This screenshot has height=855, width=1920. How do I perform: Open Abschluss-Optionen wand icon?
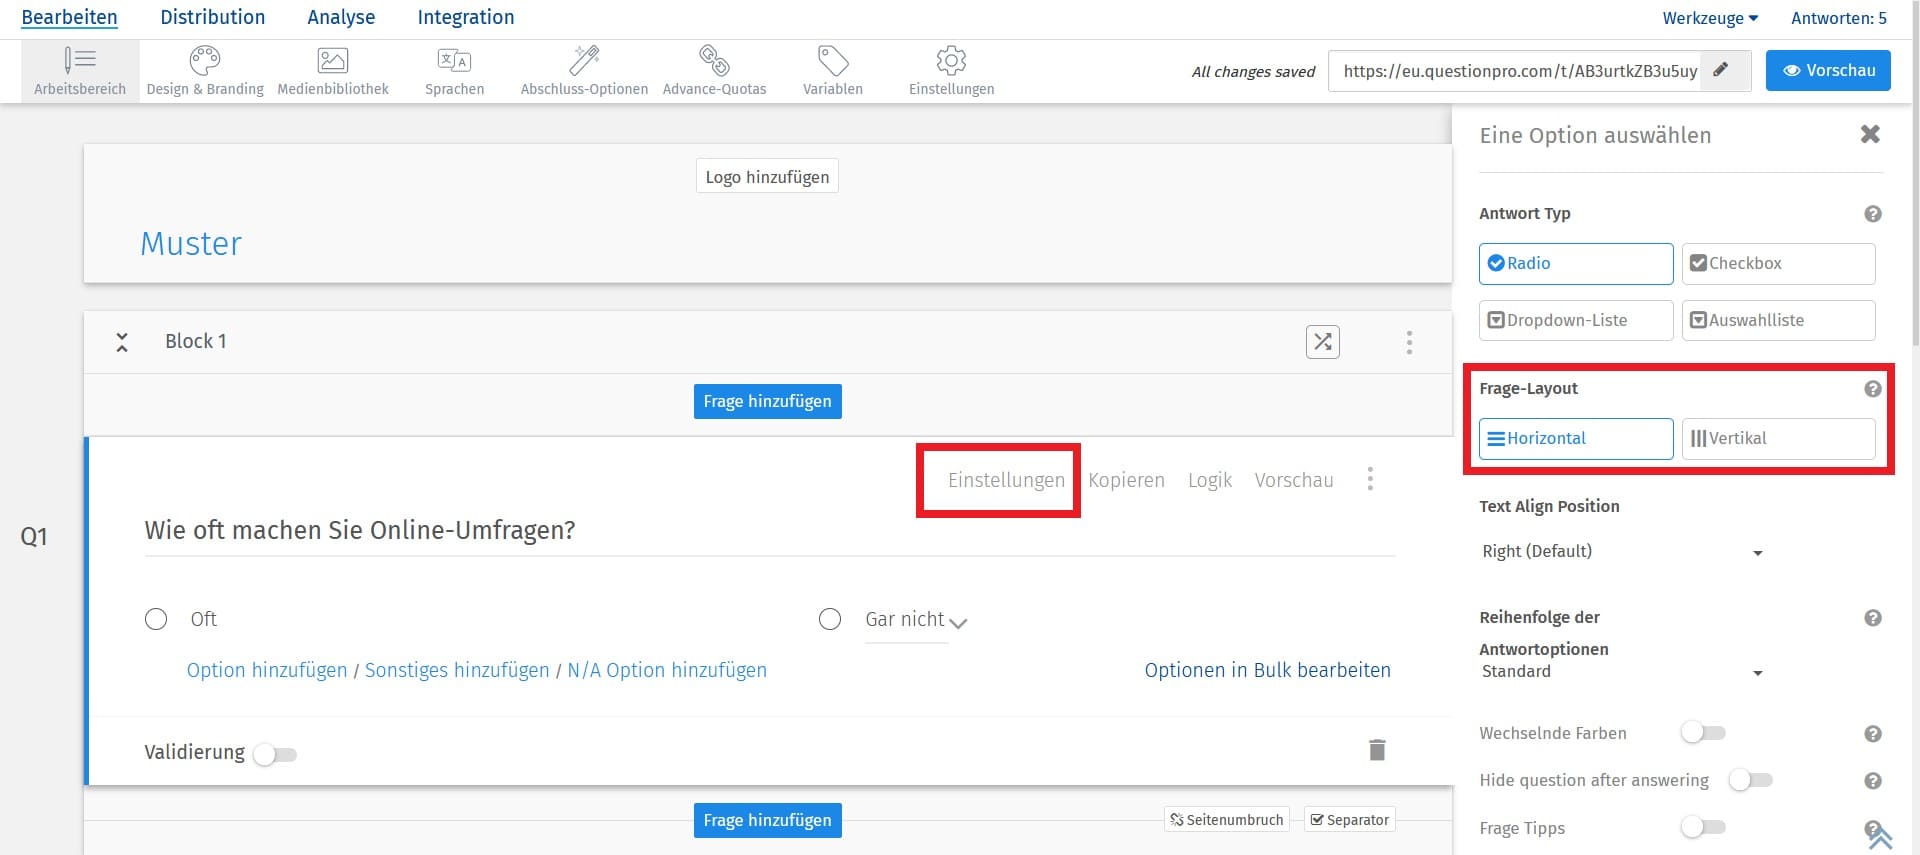pyautogui.click(x=584, y=61)
